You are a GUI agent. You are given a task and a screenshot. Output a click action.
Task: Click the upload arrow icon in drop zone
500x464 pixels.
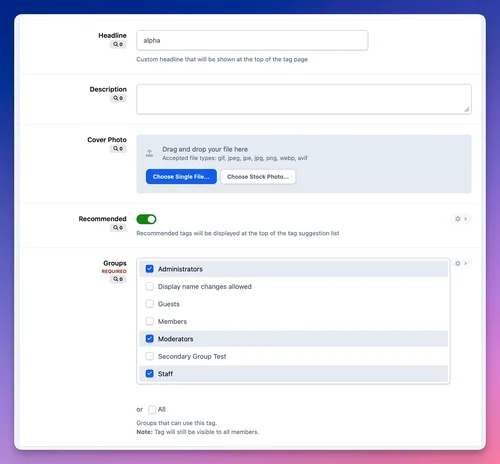pyautogui.click(x=149, y=153)
